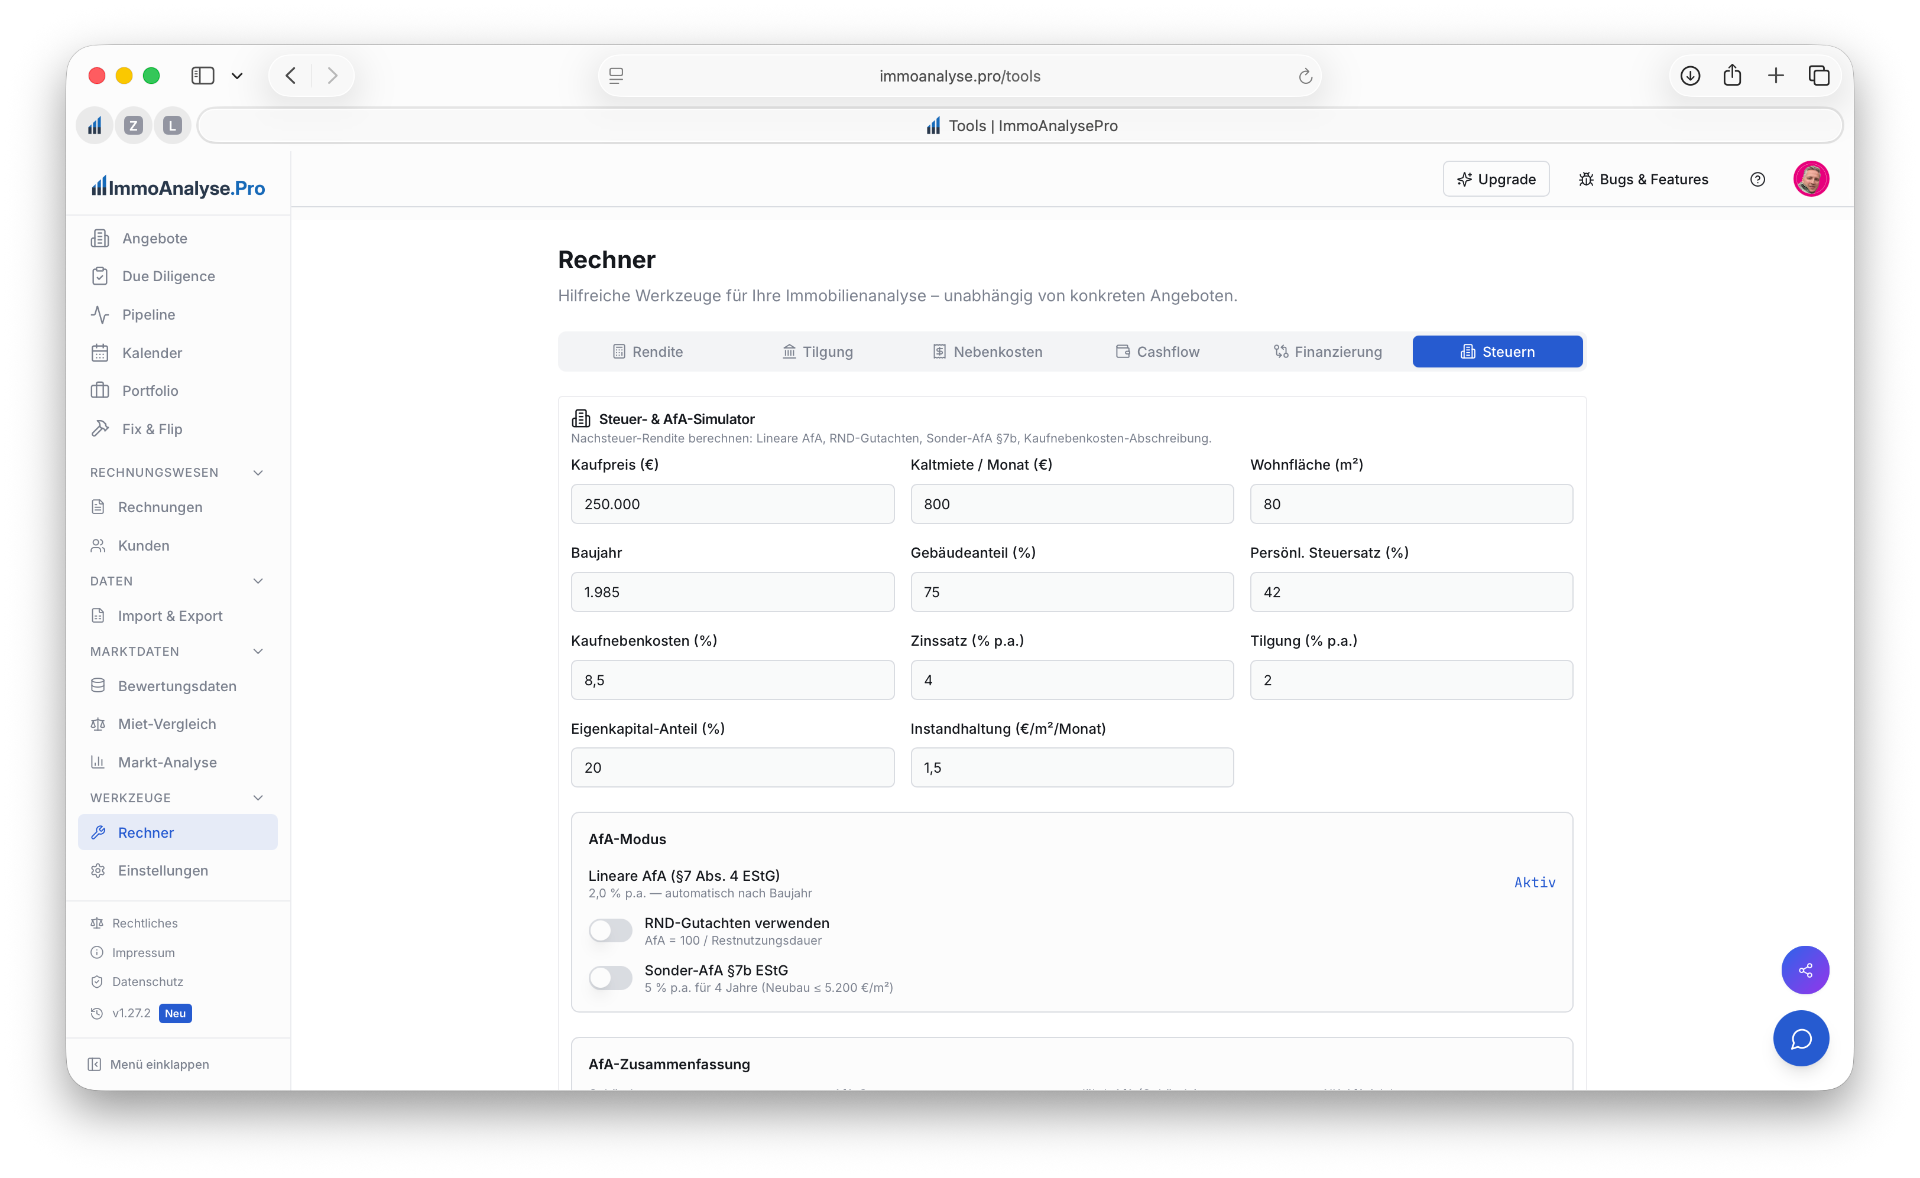Open Bugs & Features
The width and height of the screenshot is (1920, 1178).
coord(1643,179)
